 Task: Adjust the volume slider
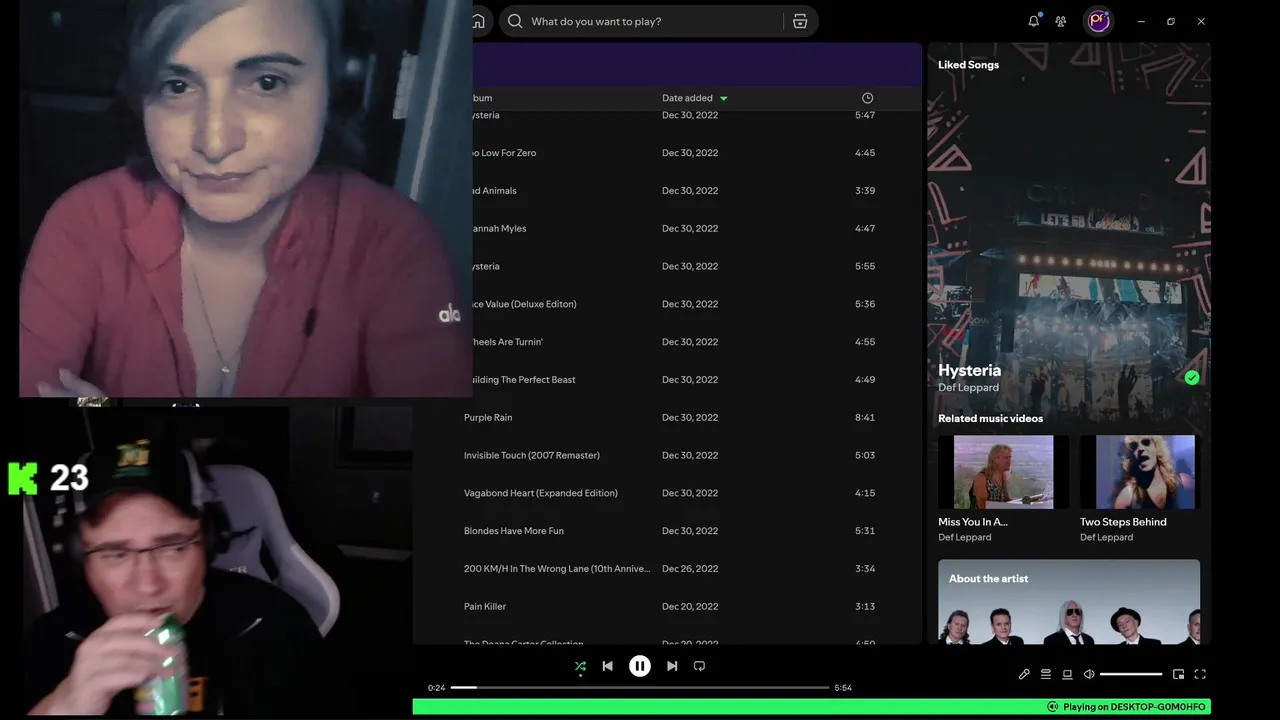[x=1131, y=674]
